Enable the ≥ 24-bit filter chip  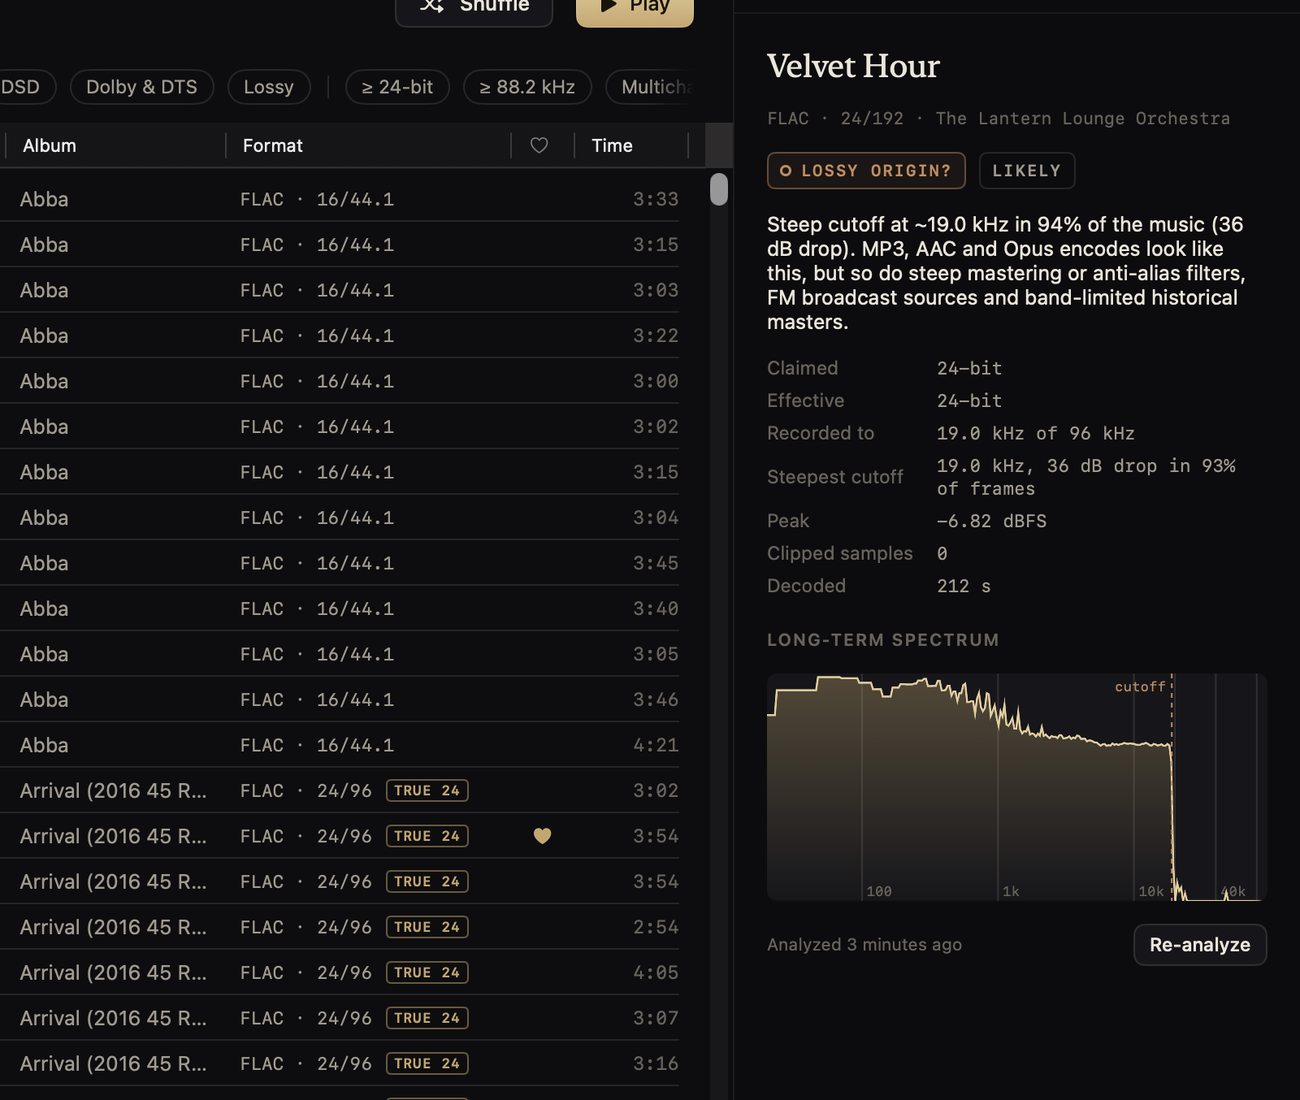pos(397,87)
